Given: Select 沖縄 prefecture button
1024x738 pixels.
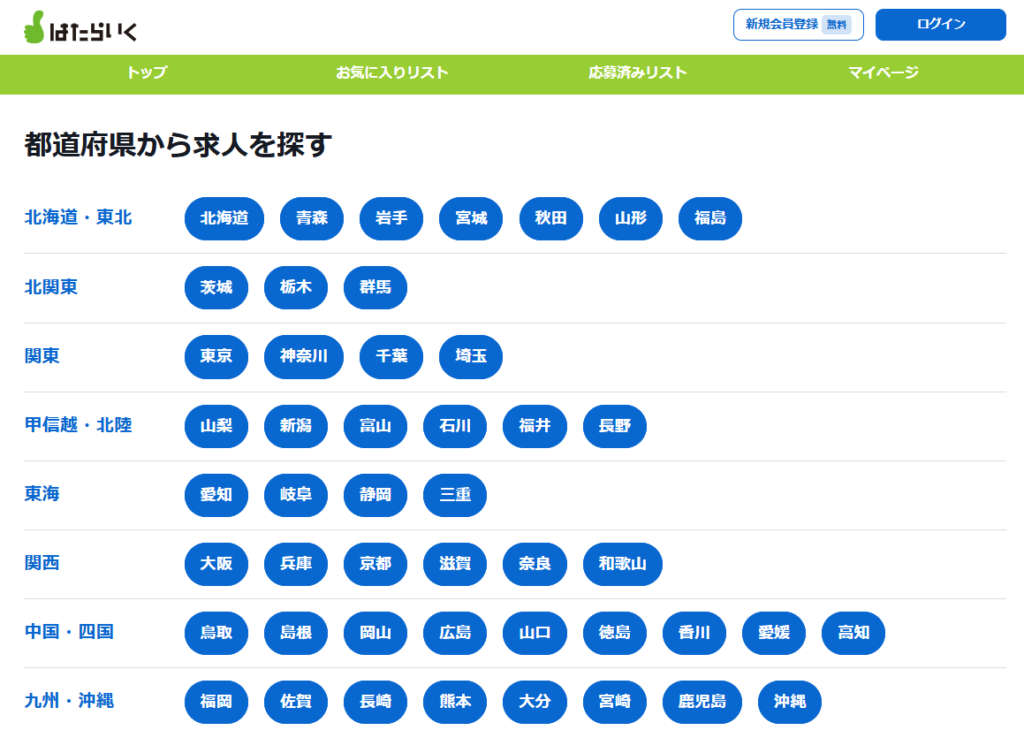Looking at the screenshot, I should [790, 702].
